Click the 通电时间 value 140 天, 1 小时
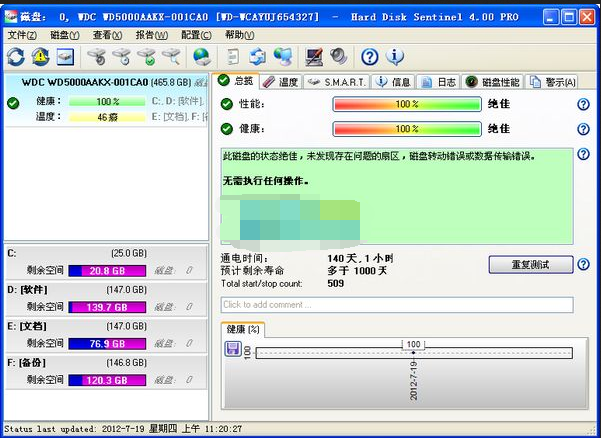Screen dimensions: 601x438 (x=360, y=258)
